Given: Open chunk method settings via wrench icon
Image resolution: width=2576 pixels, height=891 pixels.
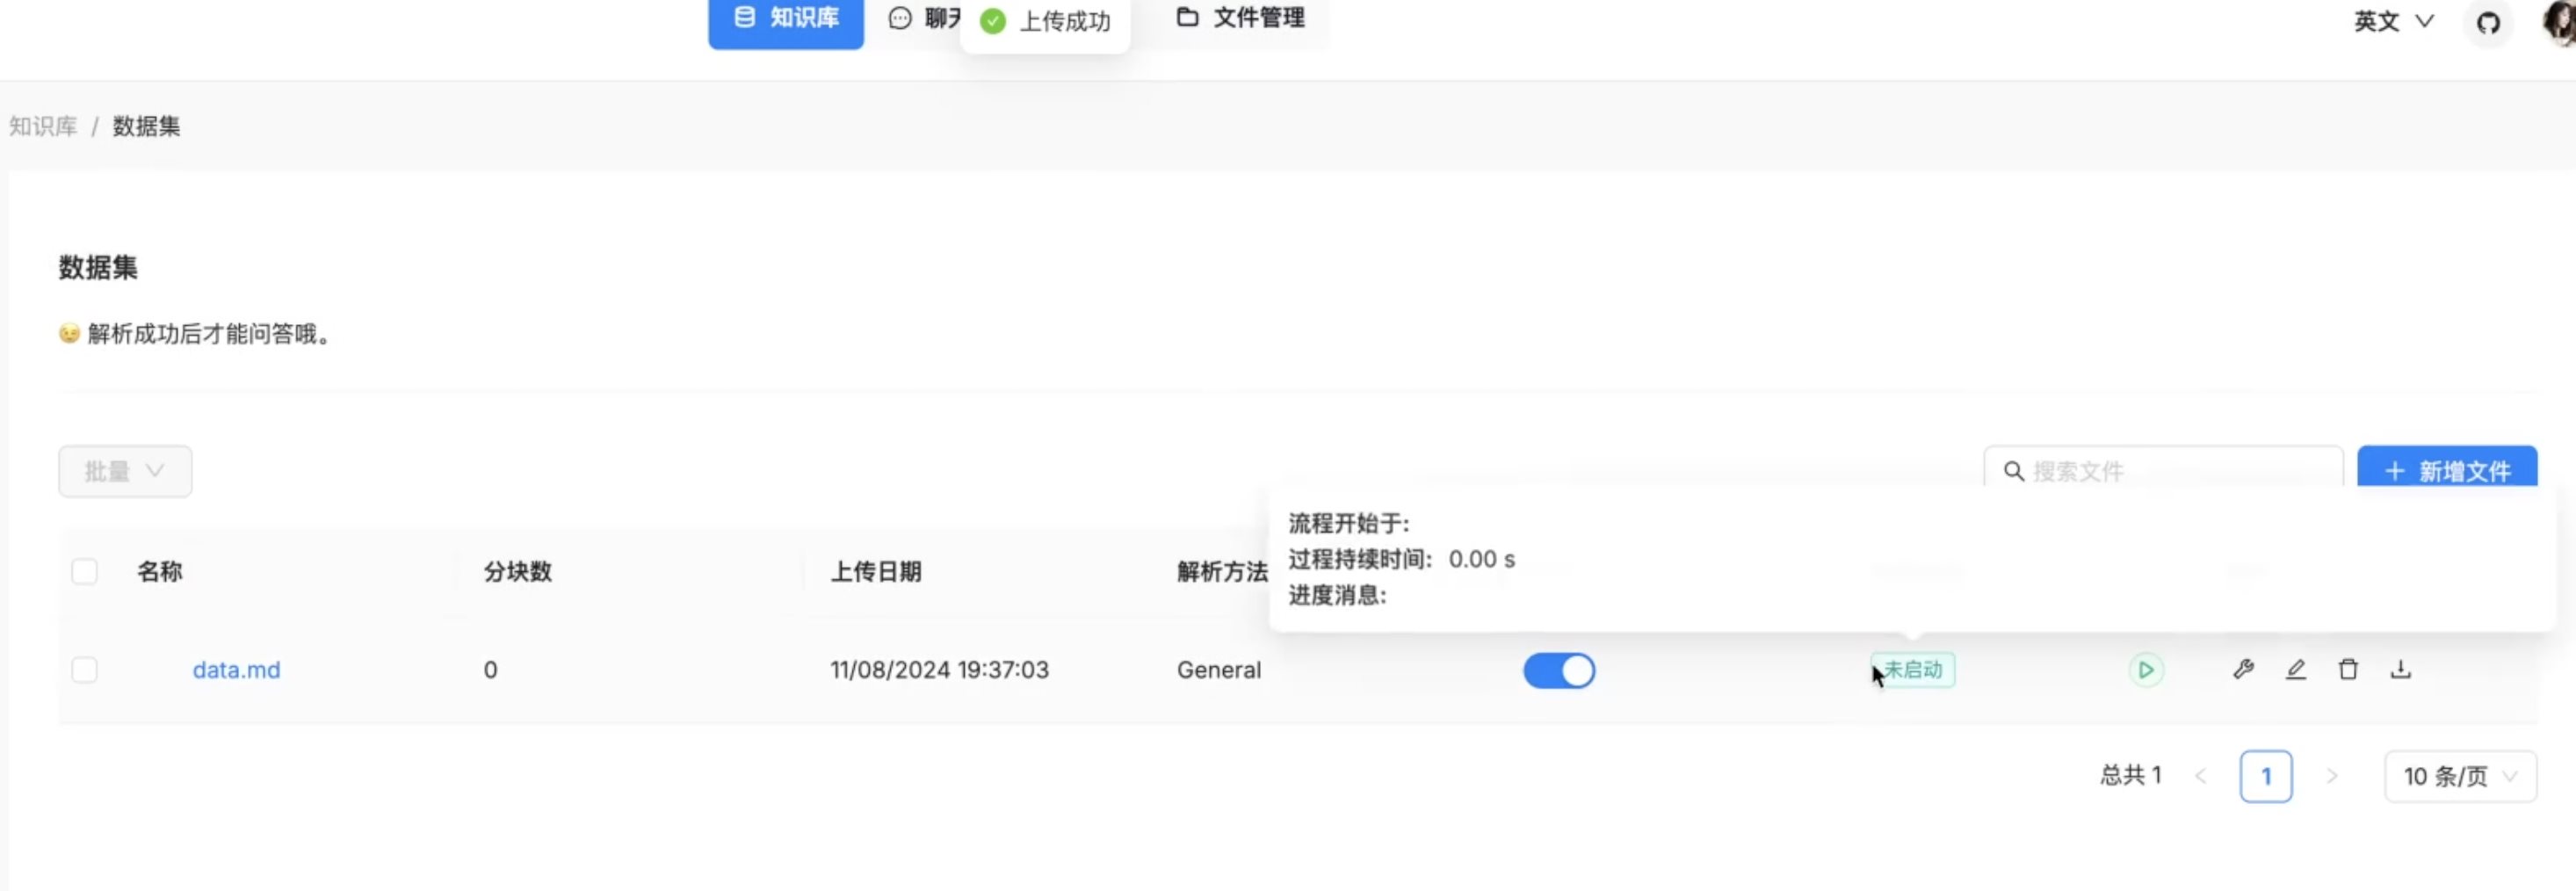Looking at the screenshot, I should 2243,670.
